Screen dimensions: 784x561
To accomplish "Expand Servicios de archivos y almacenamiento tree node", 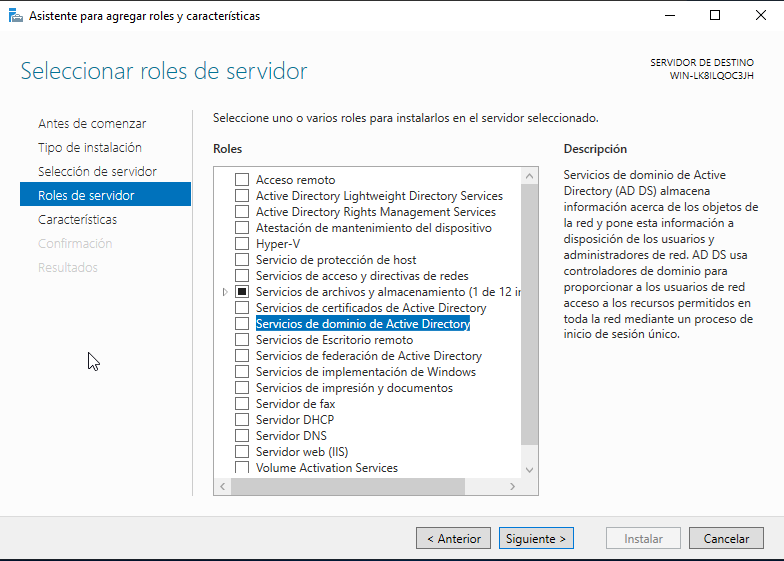I will [x=225, y=292].
